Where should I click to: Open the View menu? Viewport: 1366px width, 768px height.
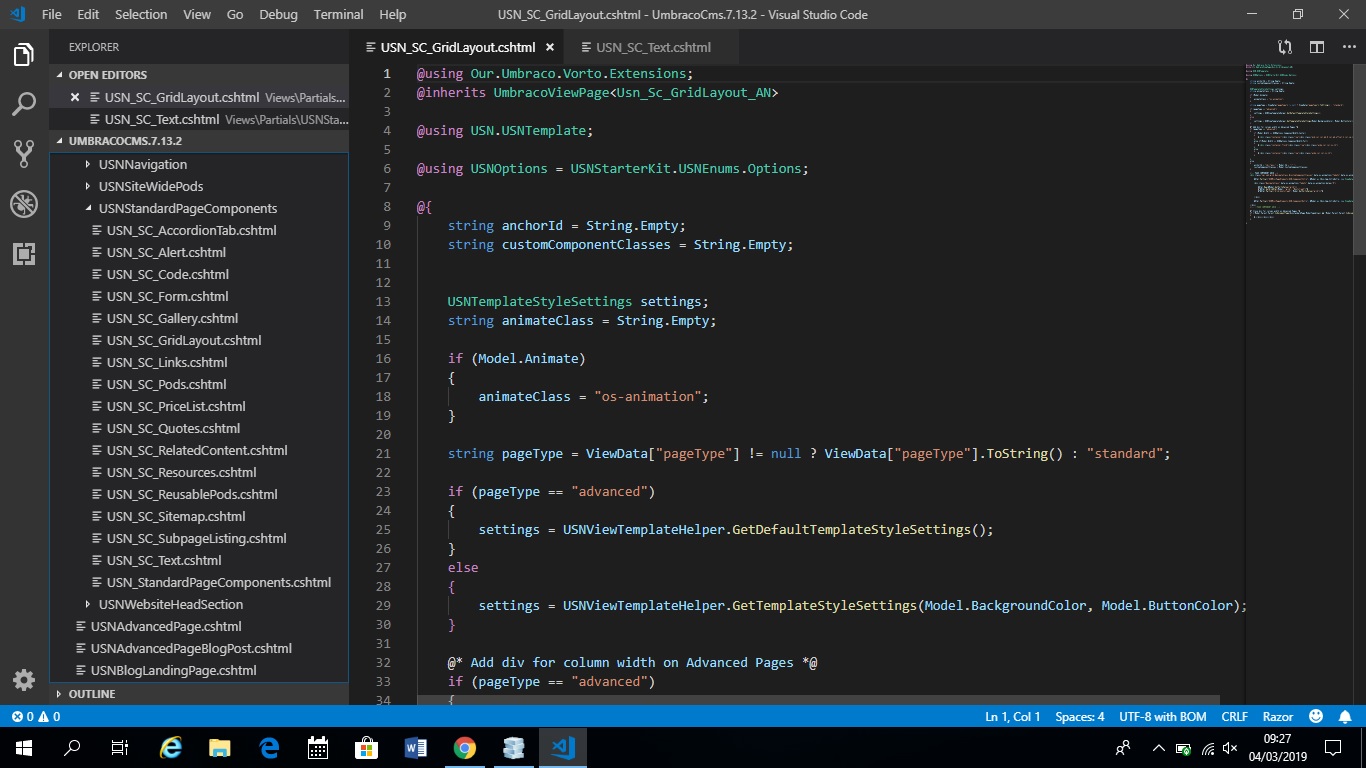197,14
